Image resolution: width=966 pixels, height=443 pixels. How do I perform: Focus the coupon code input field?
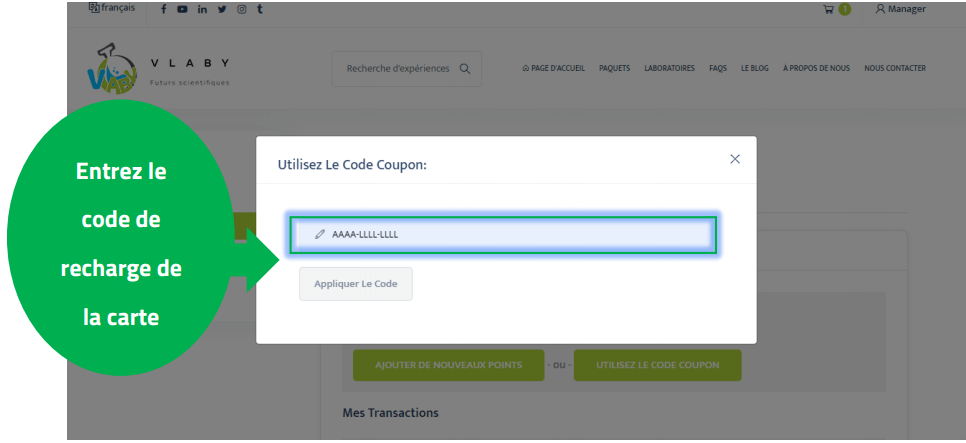(x=505, y=234)
